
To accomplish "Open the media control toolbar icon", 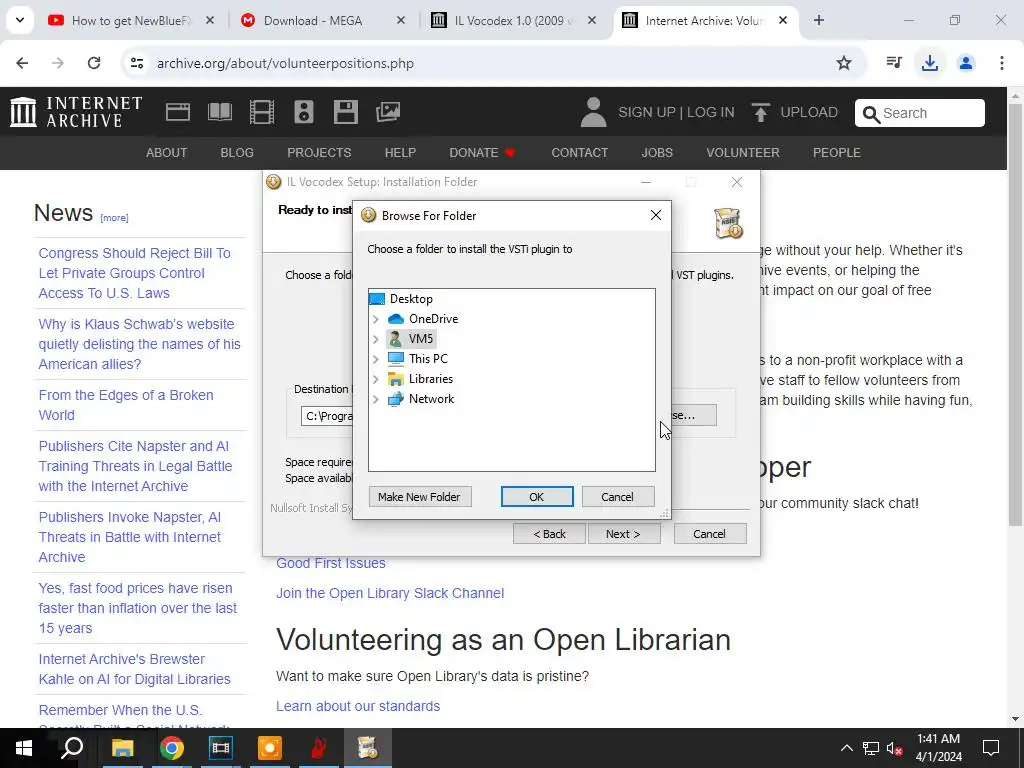I will point(894,63).
